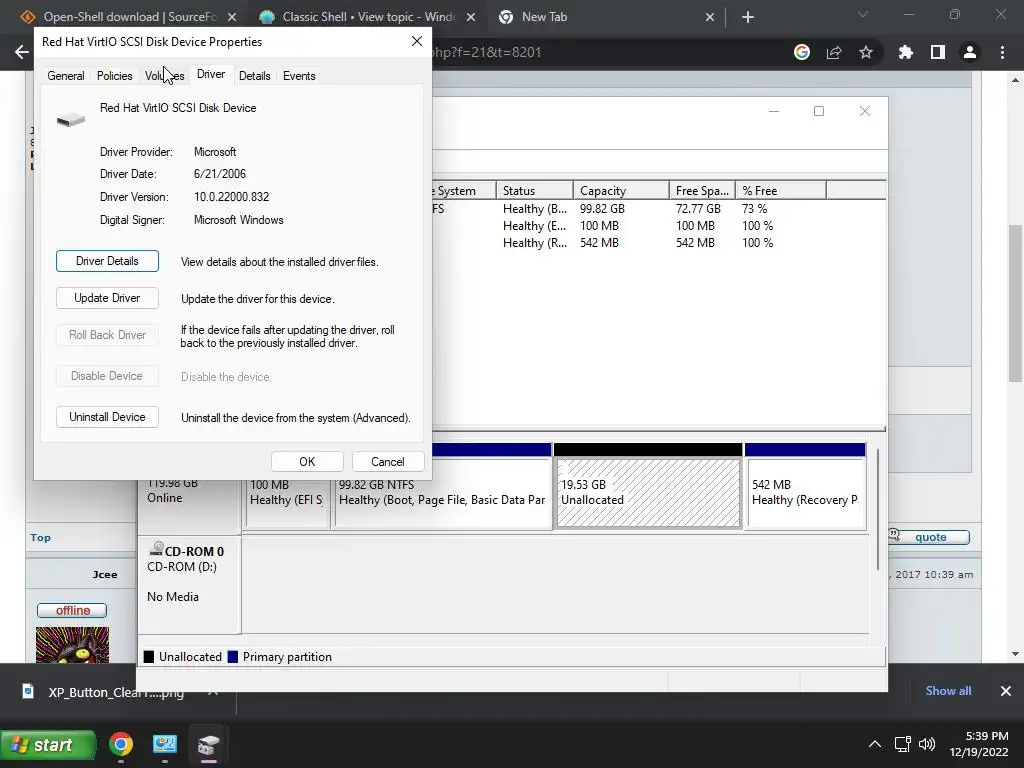Image resolution: width=1024 pixels, height=768 pixels.
Task: Click the Primary partition blue legend swatch
Action: [232, 657]
